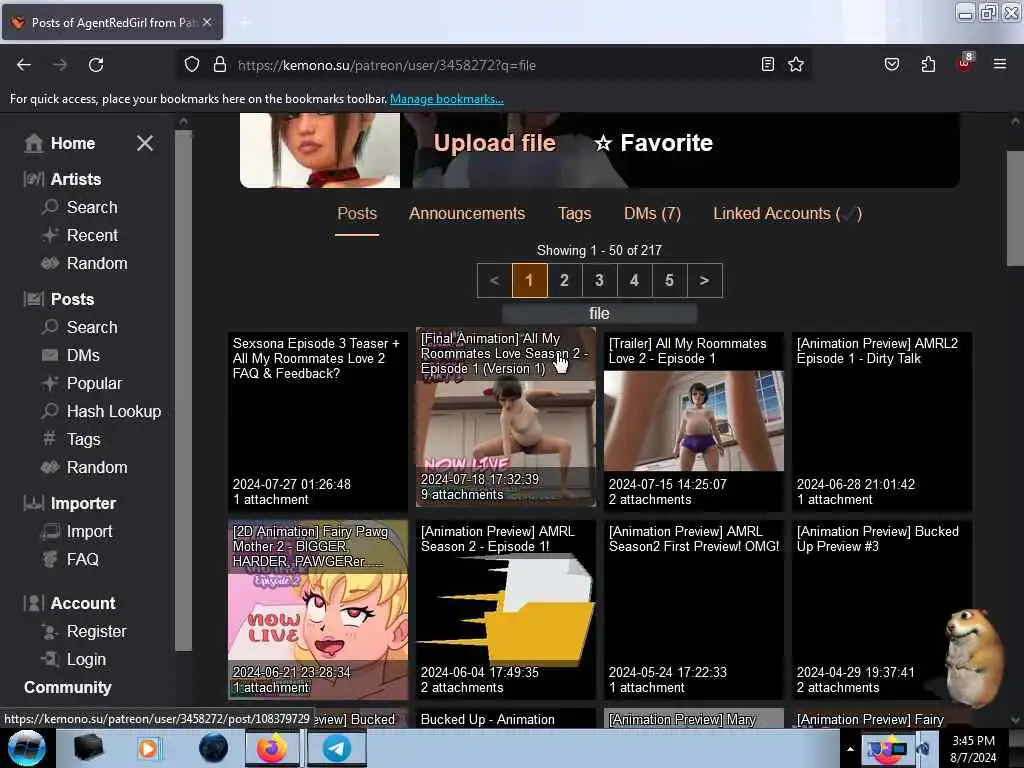Bookmark this page with the star icon
Image resolution: width=1024 pixels, height=768 pixels.
pos(795,64)
